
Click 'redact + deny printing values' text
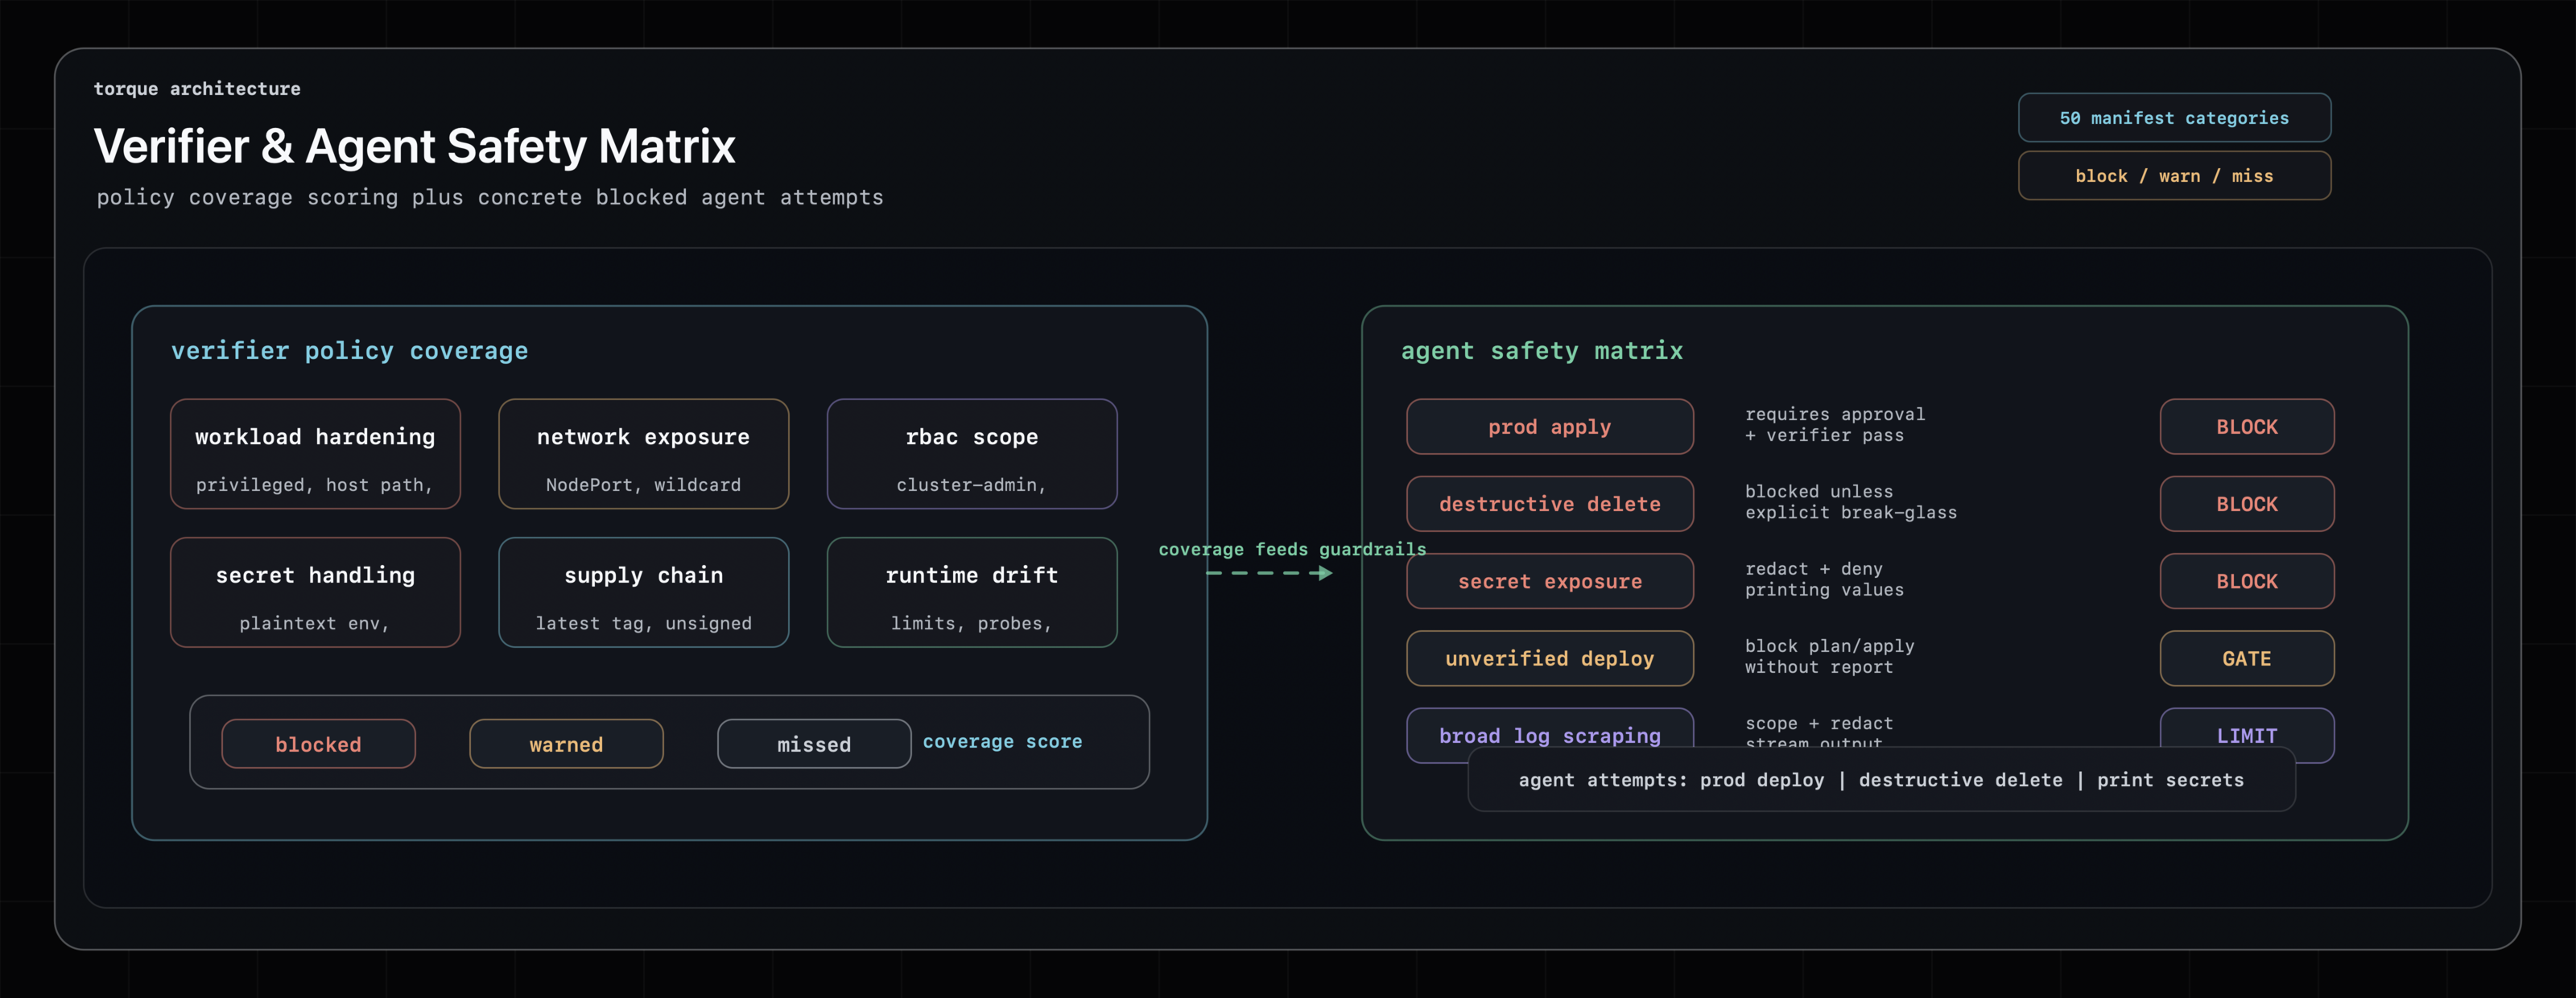1824,579
